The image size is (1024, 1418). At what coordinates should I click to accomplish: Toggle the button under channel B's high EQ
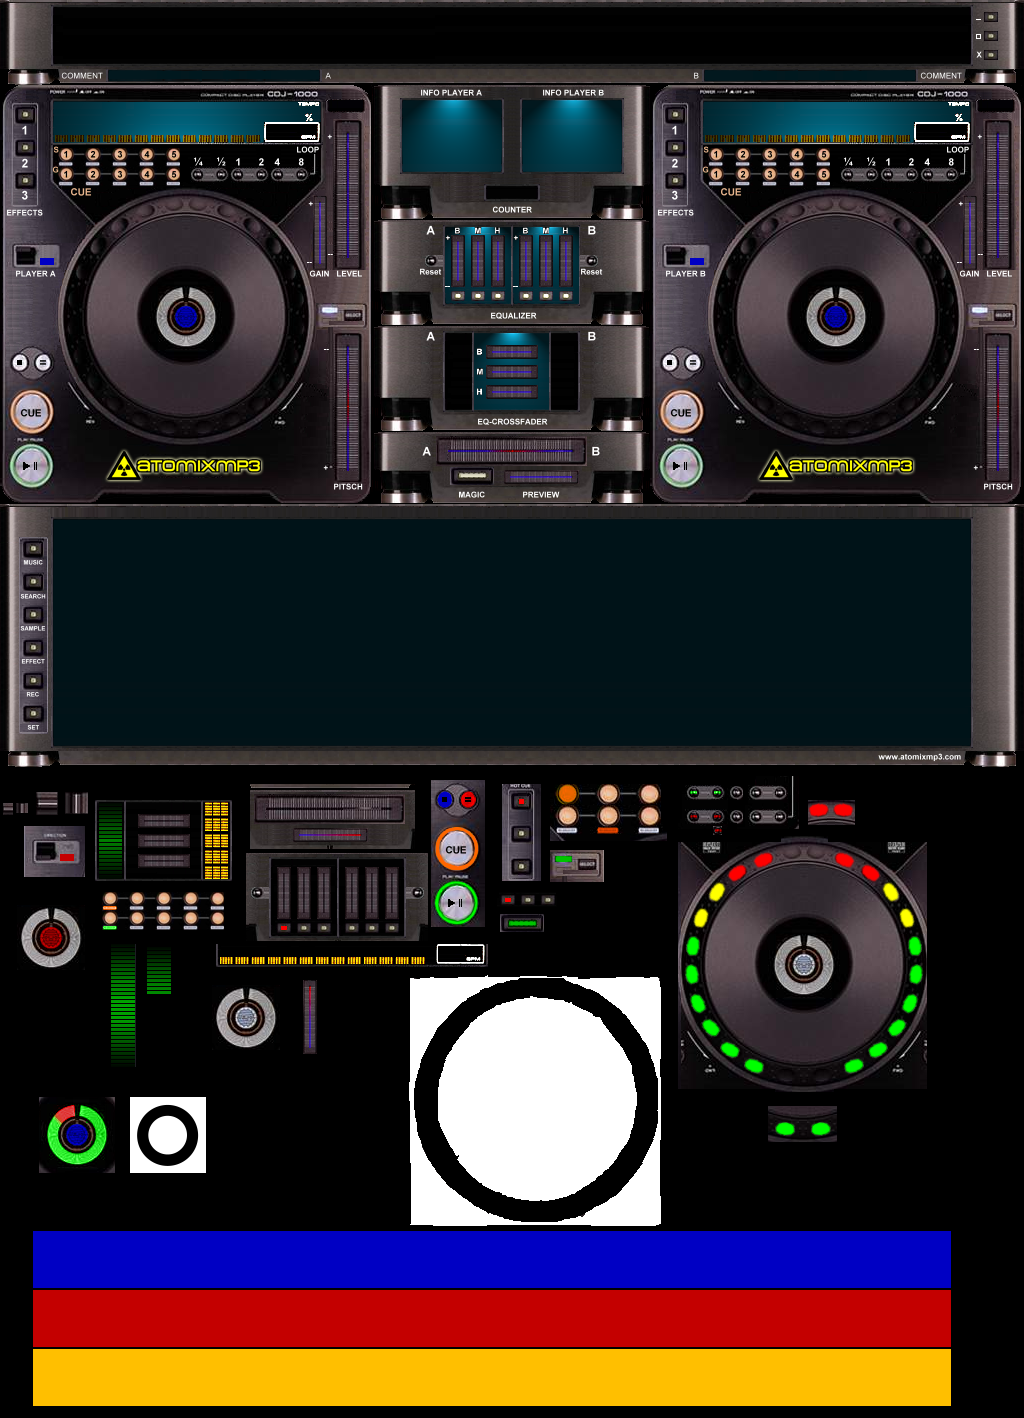tap(566, 296)
